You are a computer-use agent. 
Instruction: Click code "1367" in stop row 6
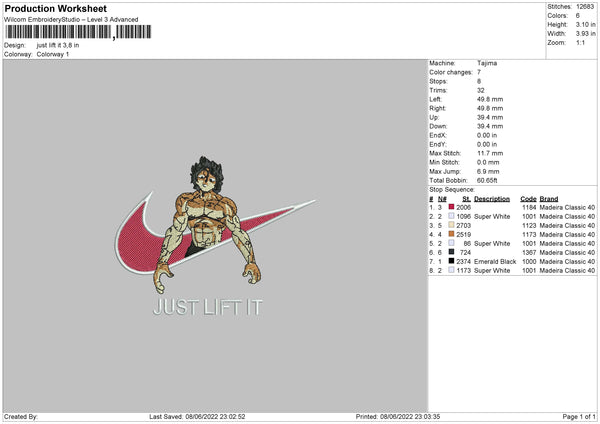pos(529,253)
